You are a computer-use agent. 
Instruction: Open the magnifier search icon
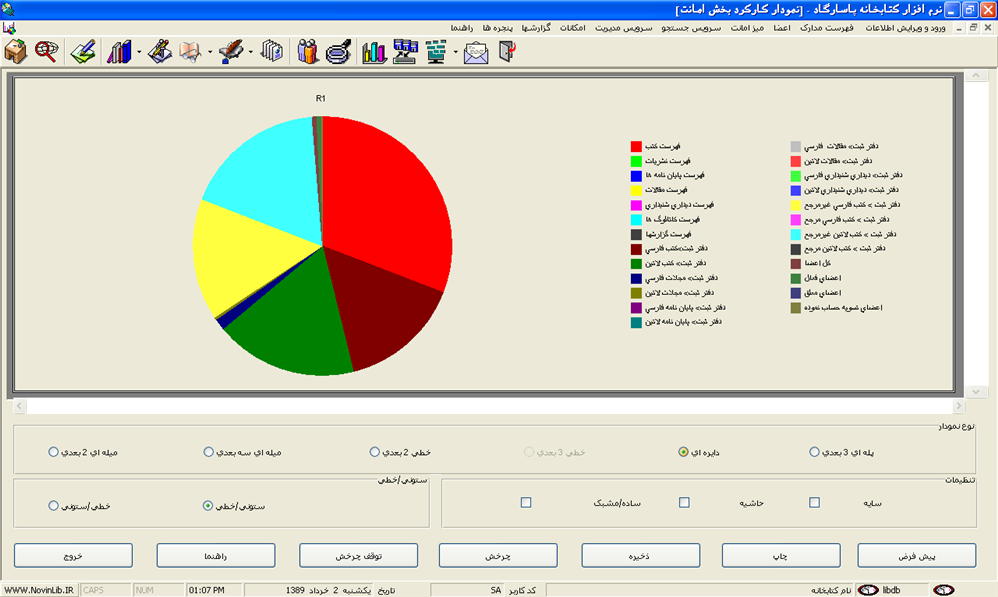[x=46, y=51]
